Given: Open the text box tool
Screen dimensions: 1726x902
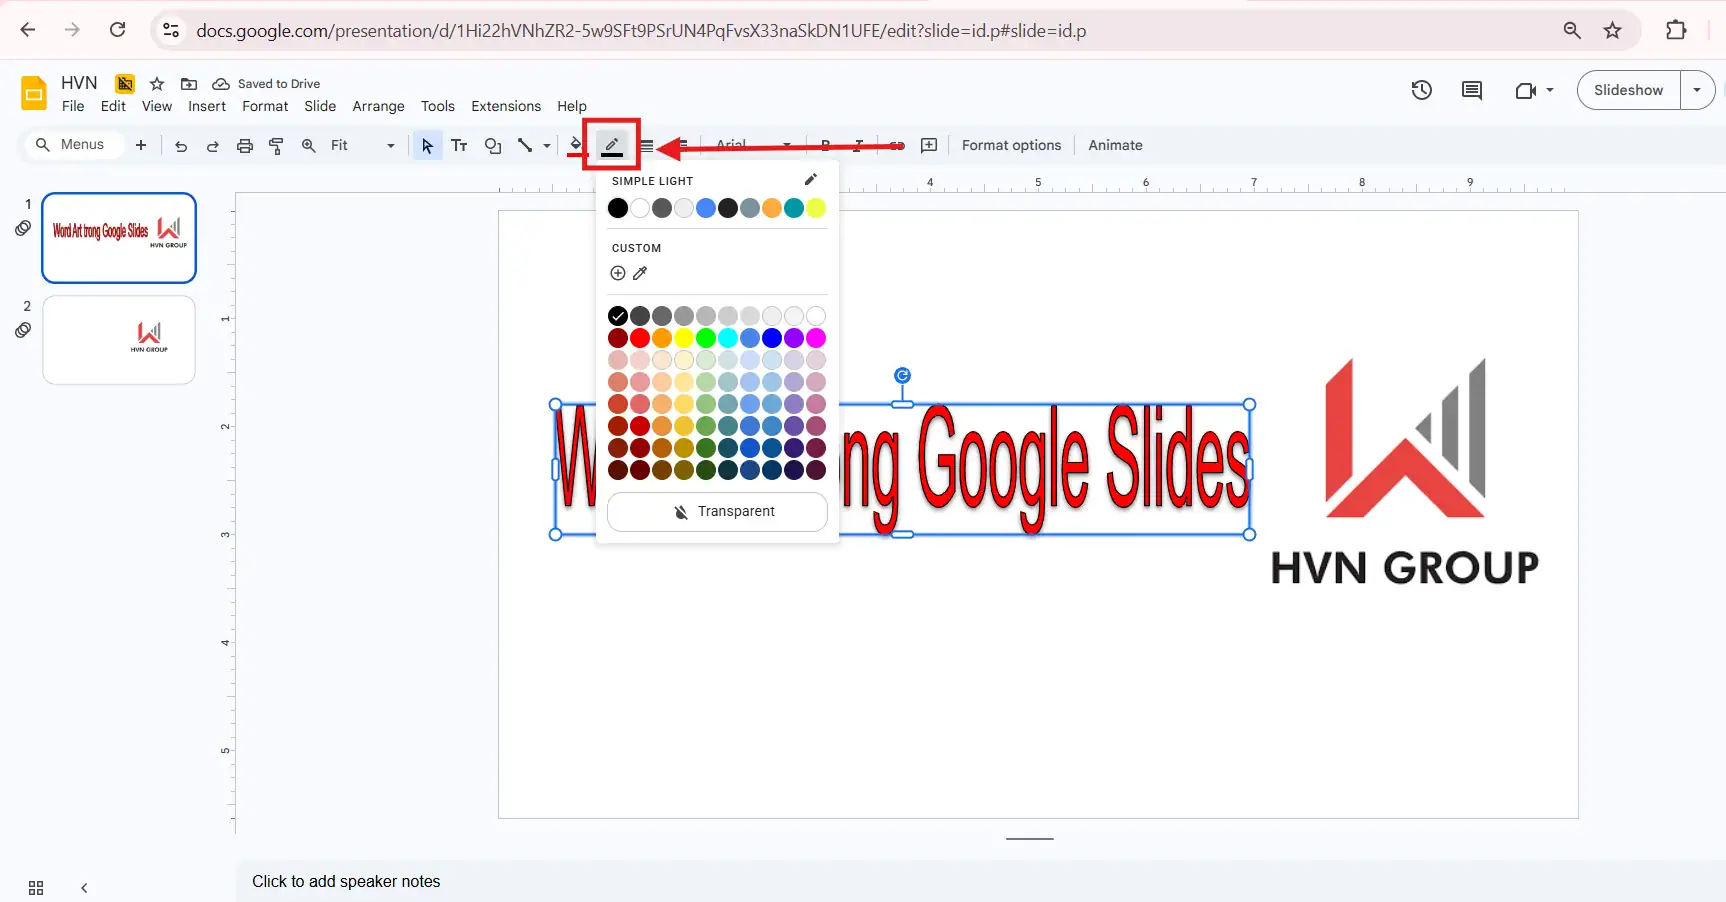Looking at the screenshot, I should click(459, 145).
